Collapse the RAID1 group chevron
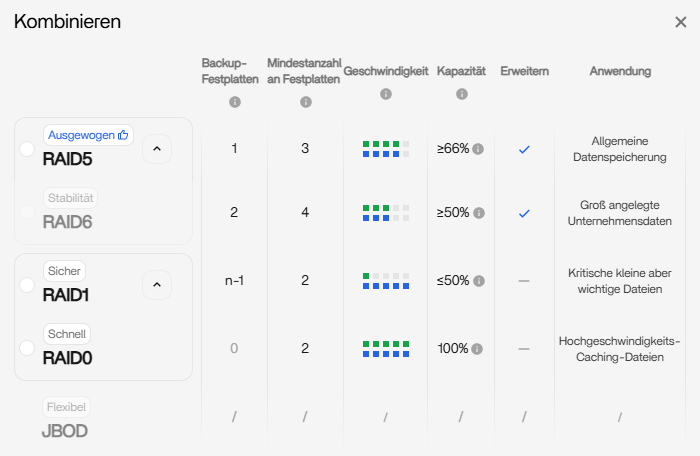Viewport: 700px width, 456px height. click(156, 285)
